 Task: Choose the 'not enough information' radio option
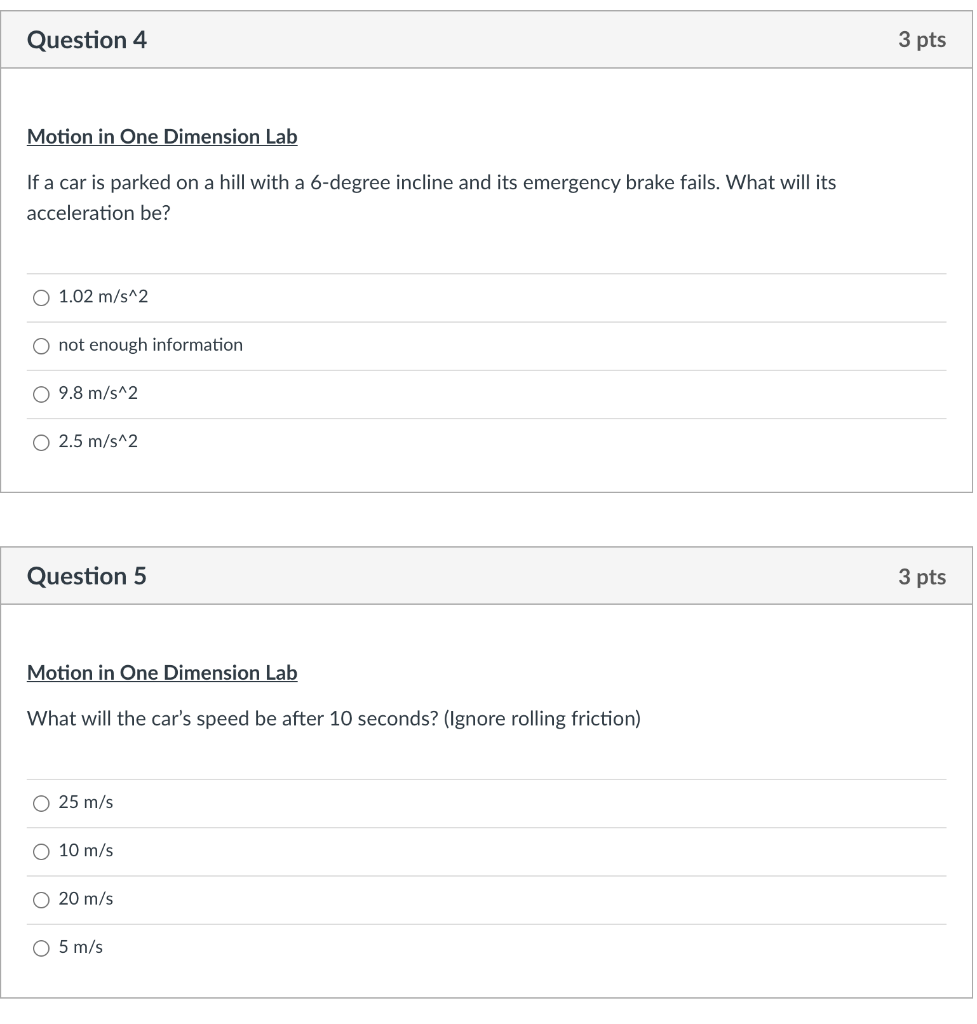coord(41,346)
